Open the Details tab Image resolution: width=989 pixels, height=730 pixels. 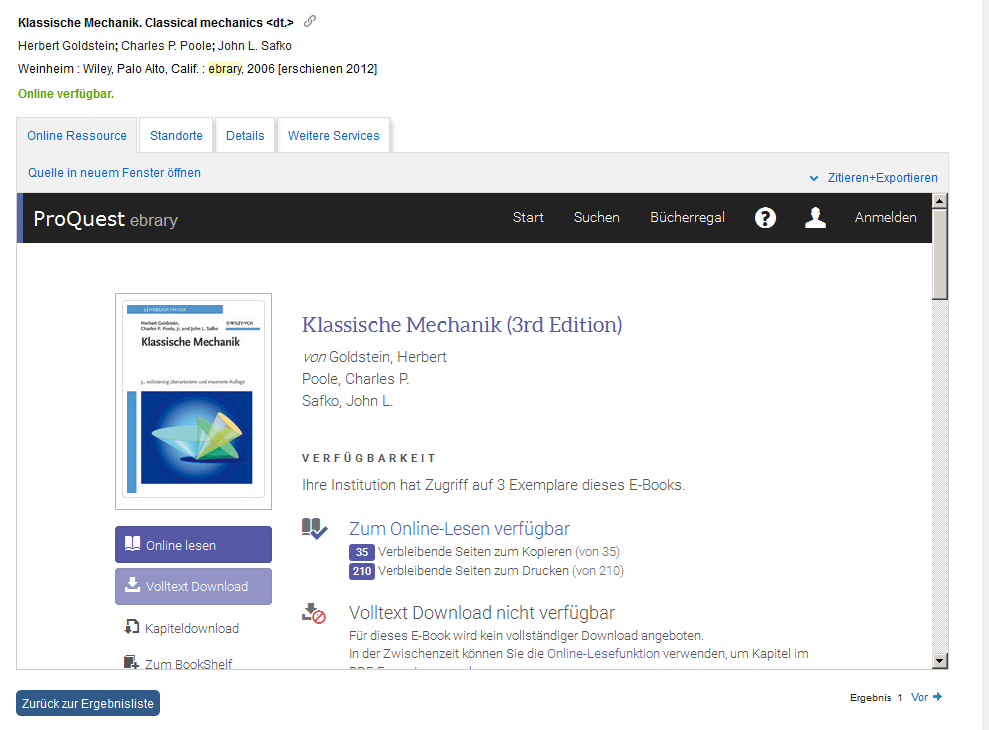[x=245, y=135]
